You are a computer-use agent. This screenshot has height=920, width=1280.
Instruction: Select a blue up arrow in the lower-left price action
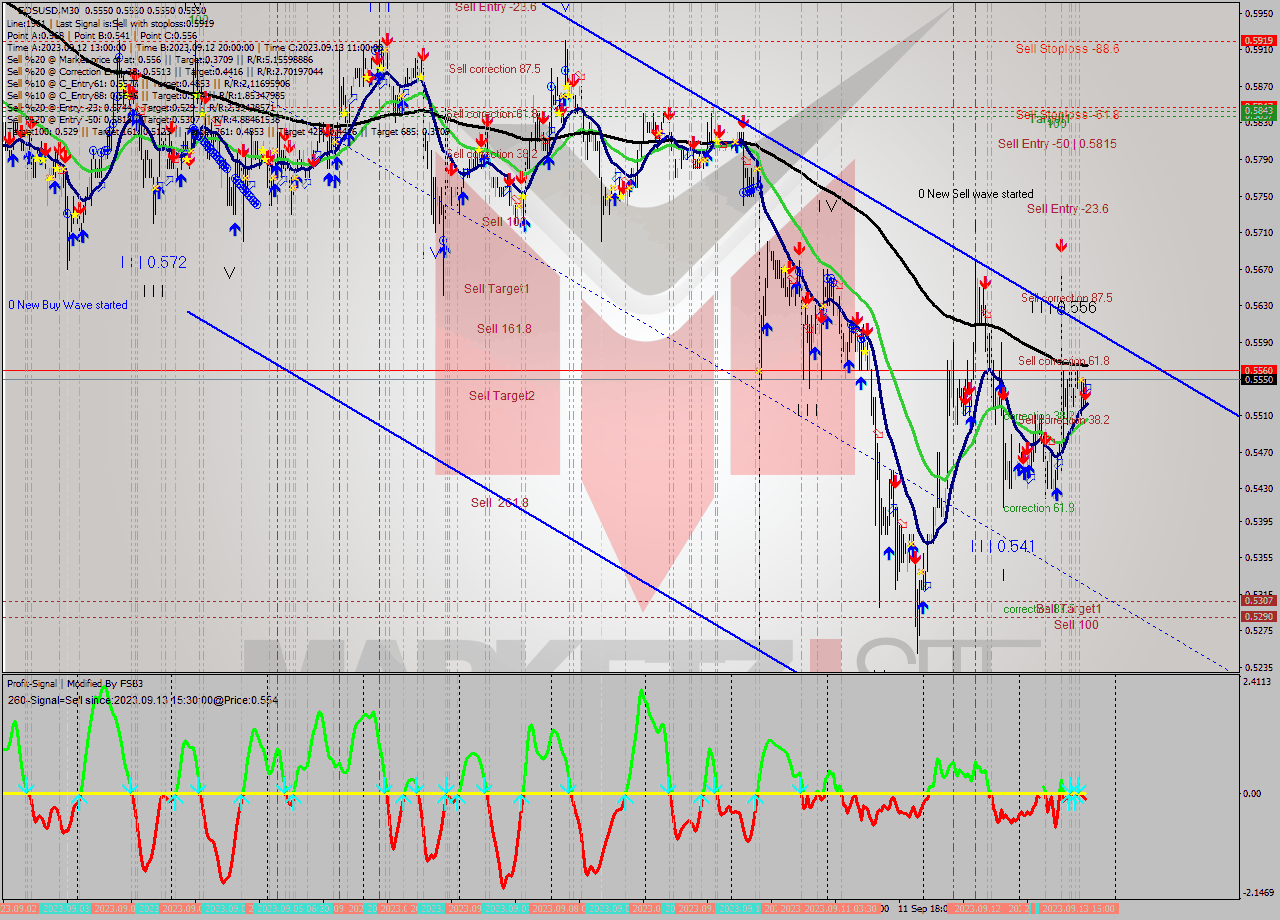(75, 238)
